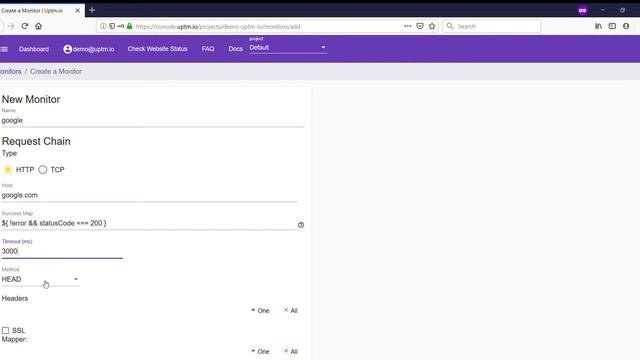Toggle the Firefox sidebar icon
Image resolution: width=640 pixels, height=360 pixels.
point(612,26)
